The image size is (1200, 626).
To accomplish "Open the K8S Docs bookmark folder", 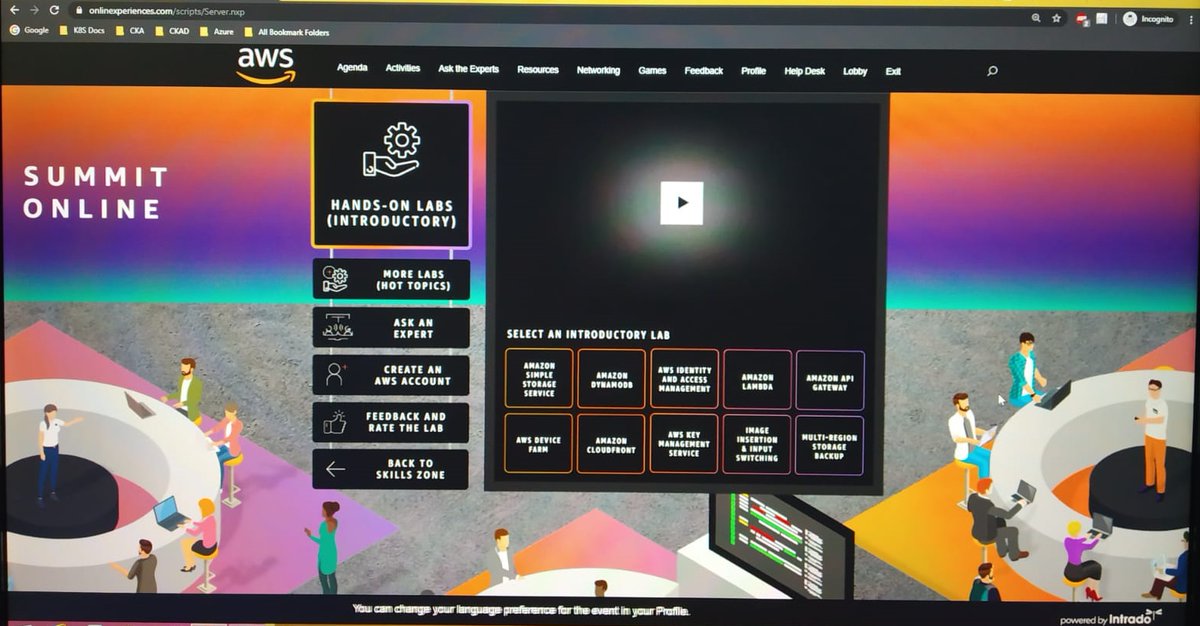I will tap(82, 31).
